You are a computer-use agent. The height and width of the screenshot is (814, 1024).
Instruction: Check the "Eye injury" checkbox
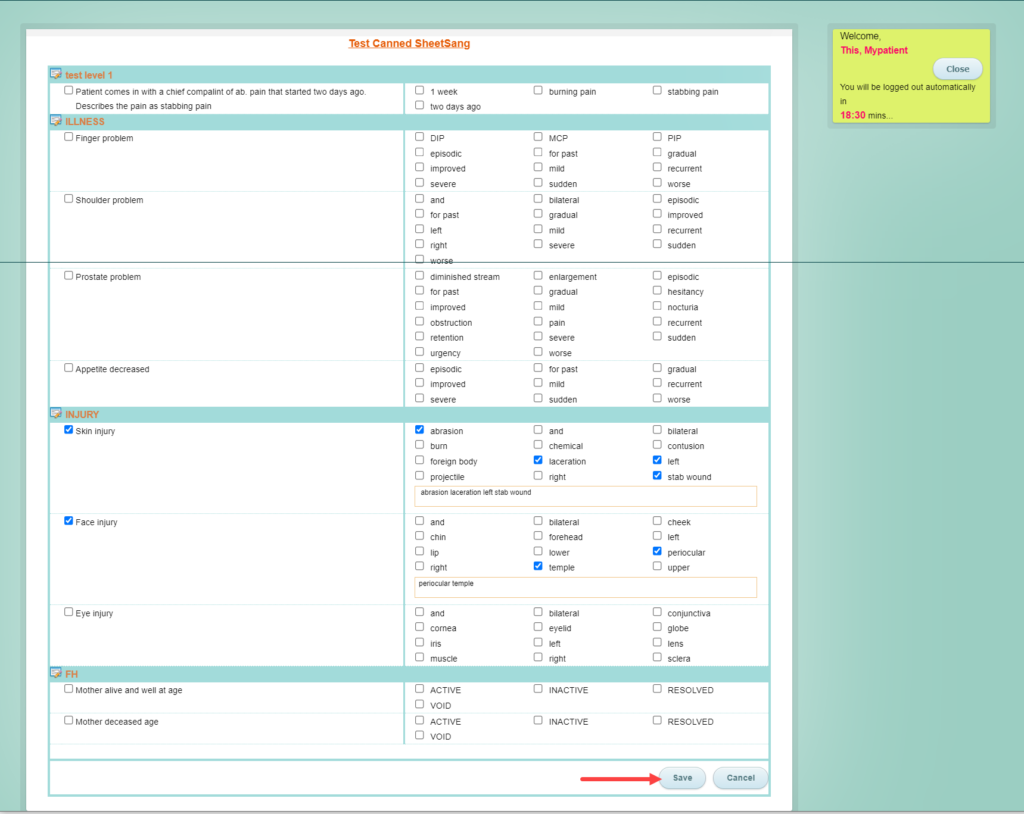68,612
